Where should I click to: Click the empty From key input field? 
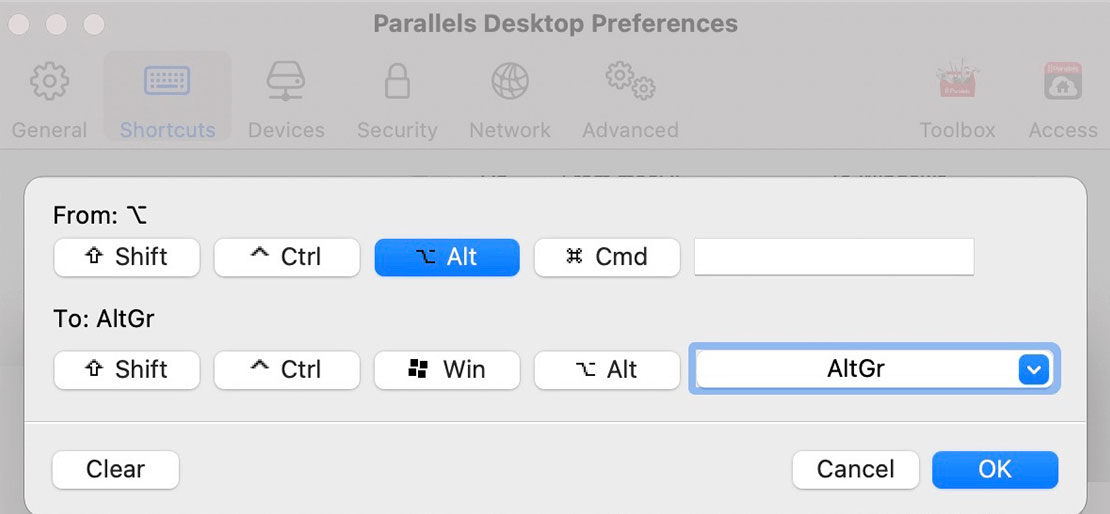tap(834, 257)
